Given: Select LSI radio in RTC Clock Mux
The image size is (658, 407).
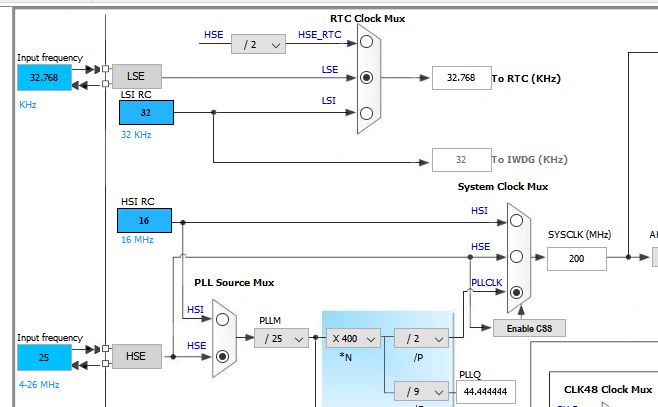Looking at the screenshot, I should 366,113.
